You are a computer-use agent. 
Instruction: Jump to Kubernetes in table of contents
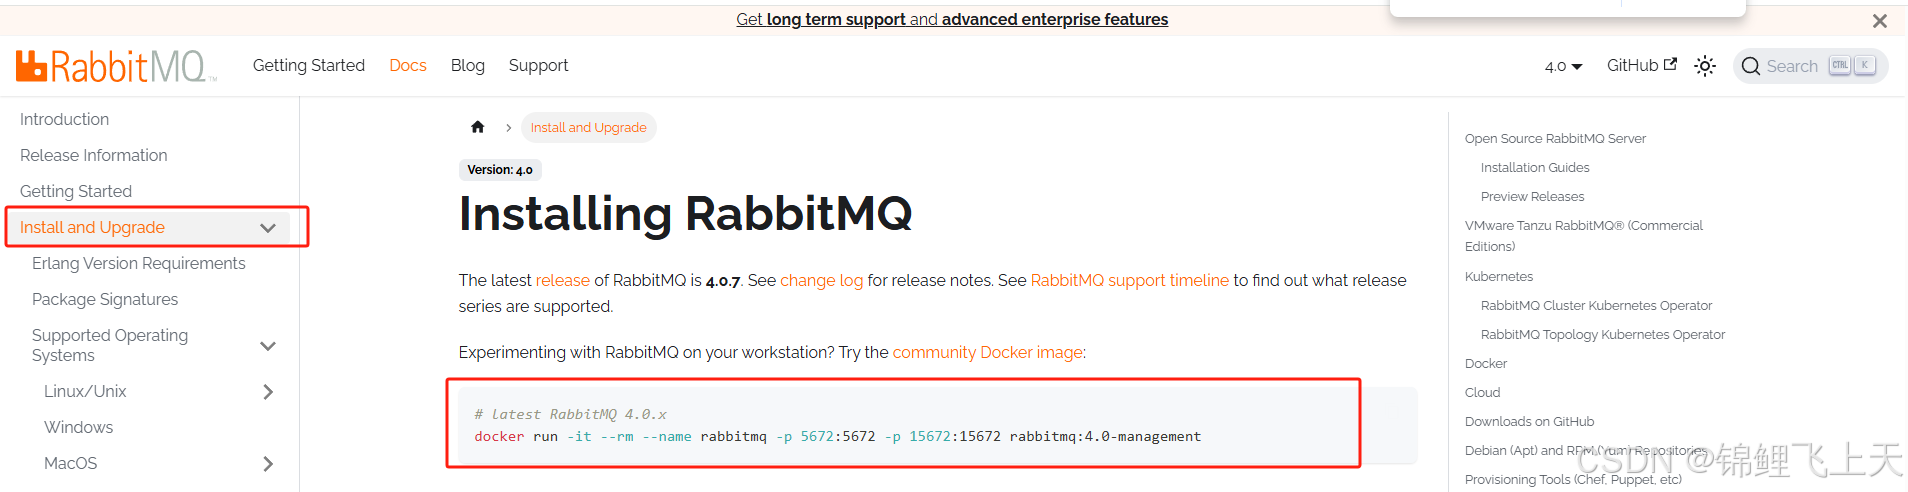(1499, 276)
